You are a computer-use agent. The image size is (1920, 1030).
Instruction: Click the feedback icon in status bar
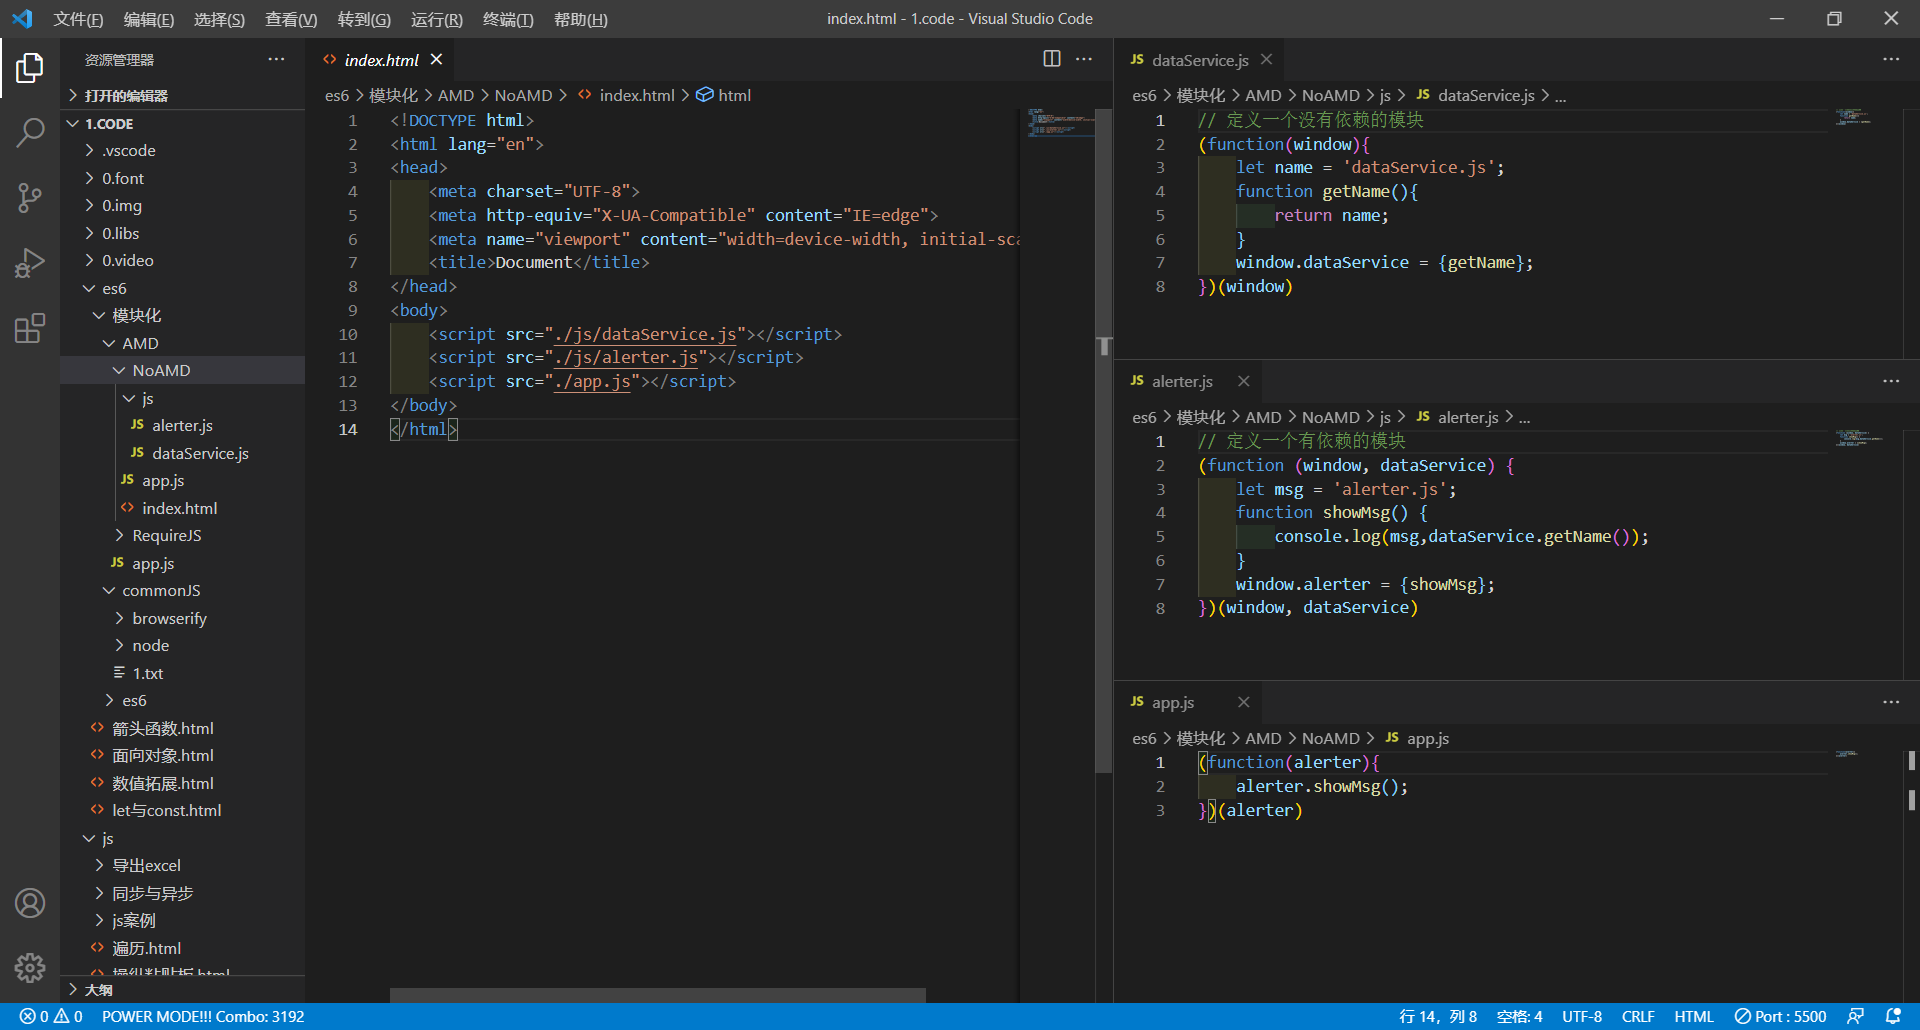(x=1855, y=1016)
